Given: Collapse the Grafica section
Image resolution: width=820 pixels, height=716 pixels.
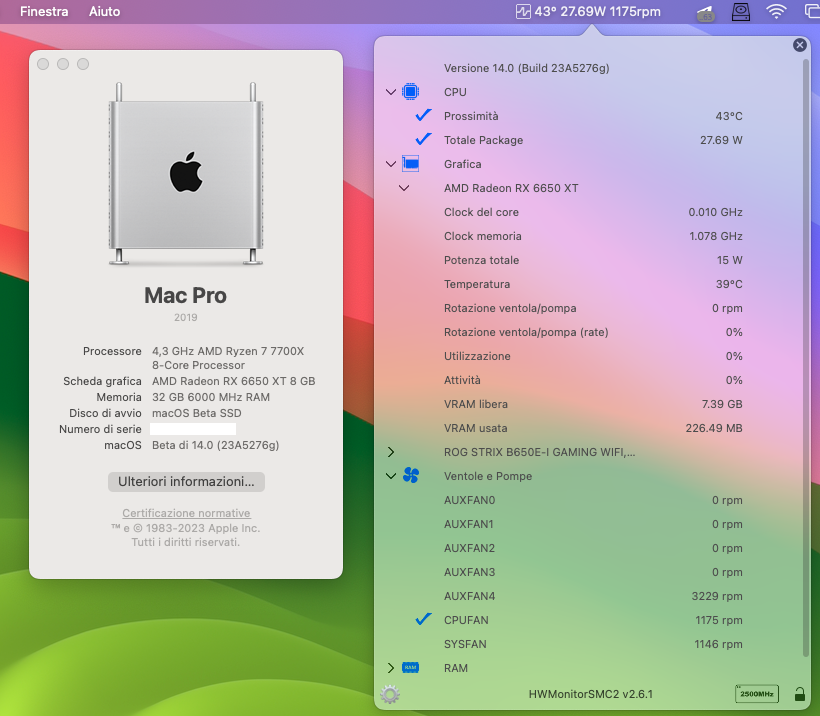Looking at the screenshot, I should [391, 164].
